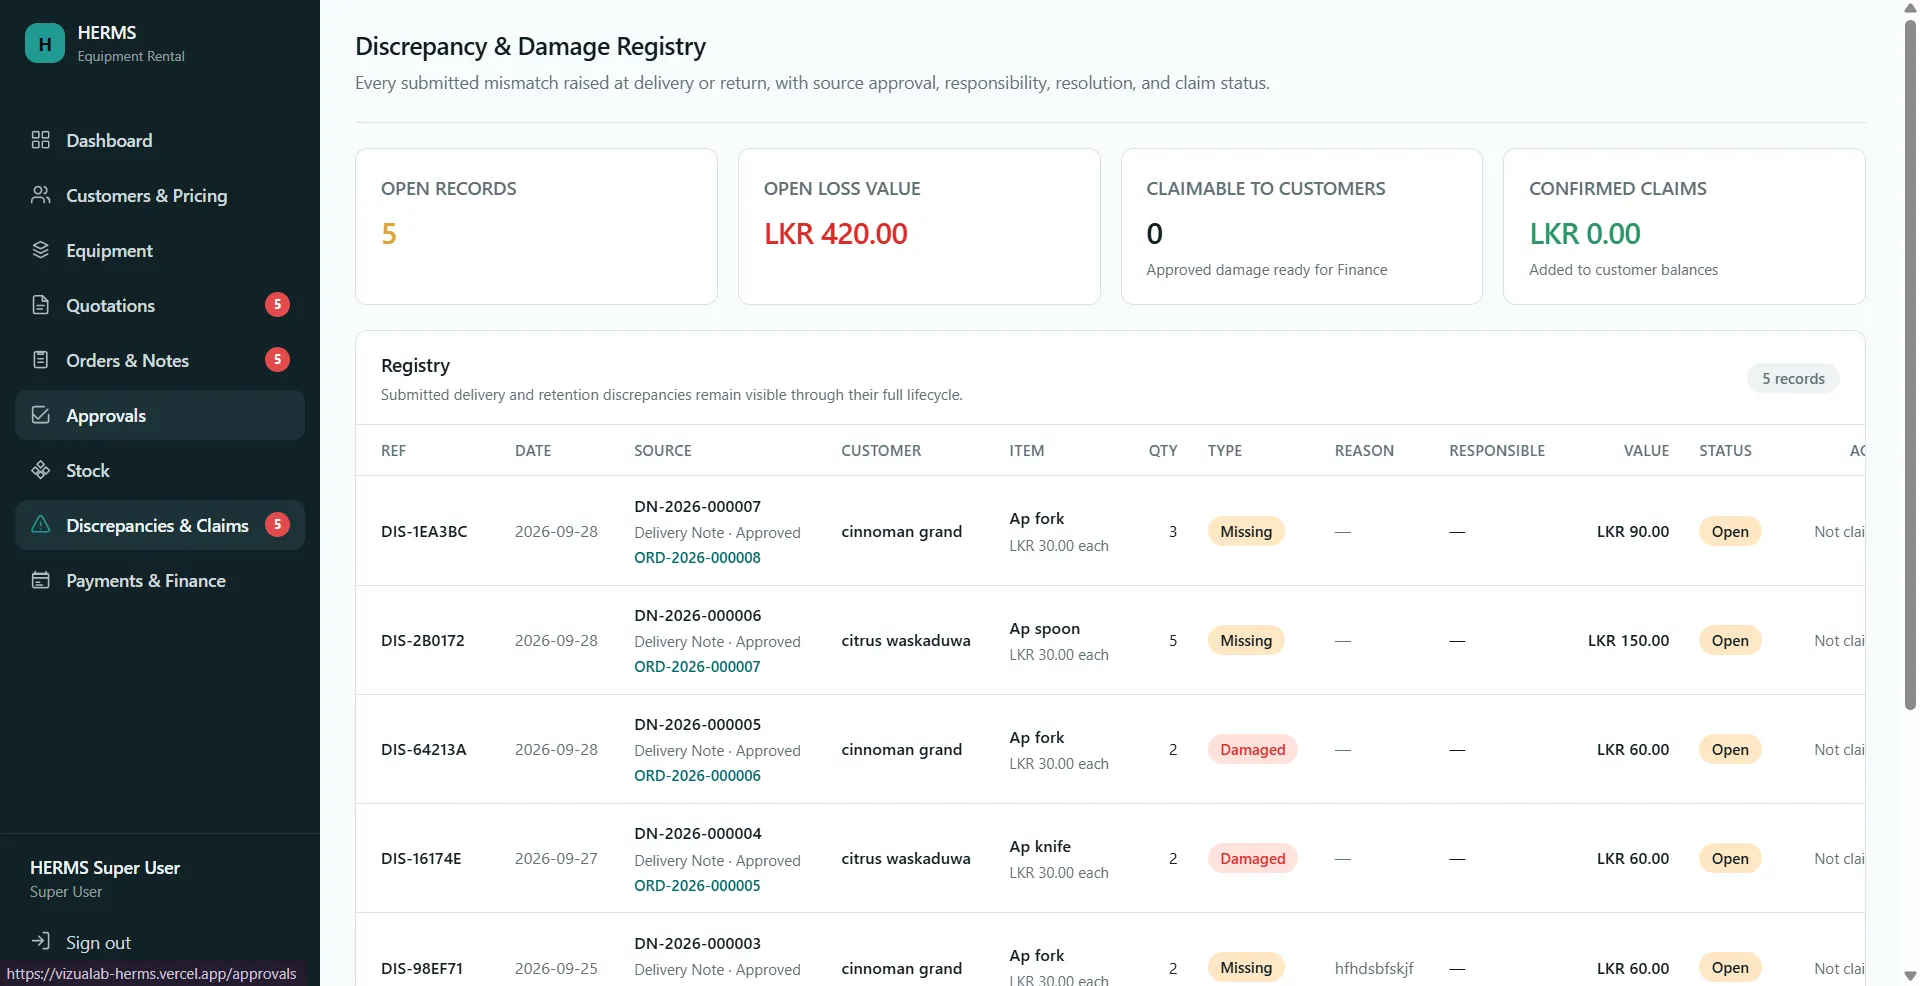Image resolution: width=1920 pixels, height=986 pixels.
Task: Click the Claimable to Customers card
Action: click(x=1301, y=227)
